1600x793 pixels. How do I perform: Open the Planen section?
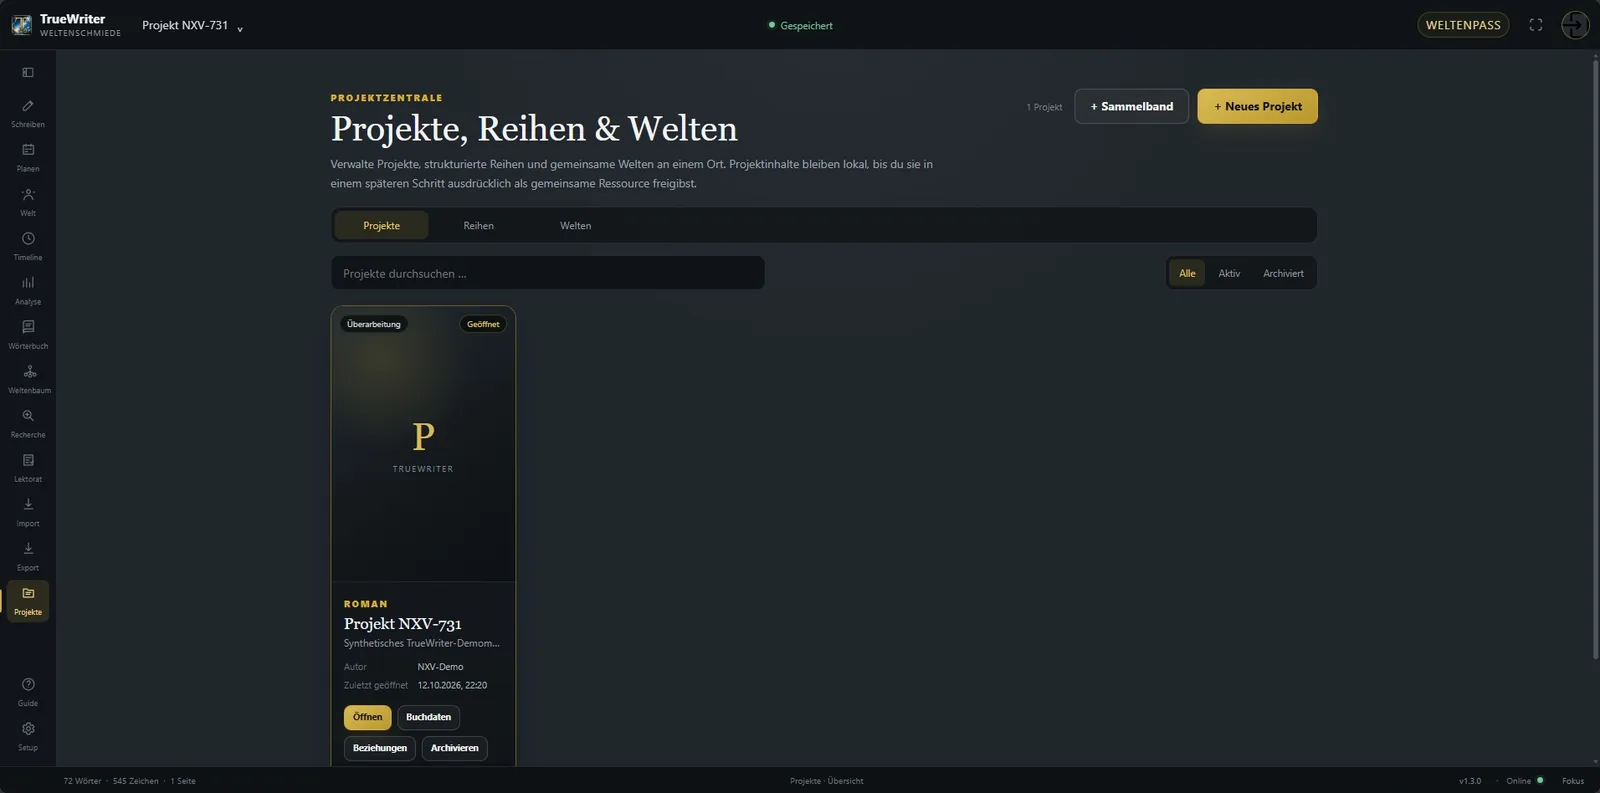pyautogui.click(x=28, y=157)
